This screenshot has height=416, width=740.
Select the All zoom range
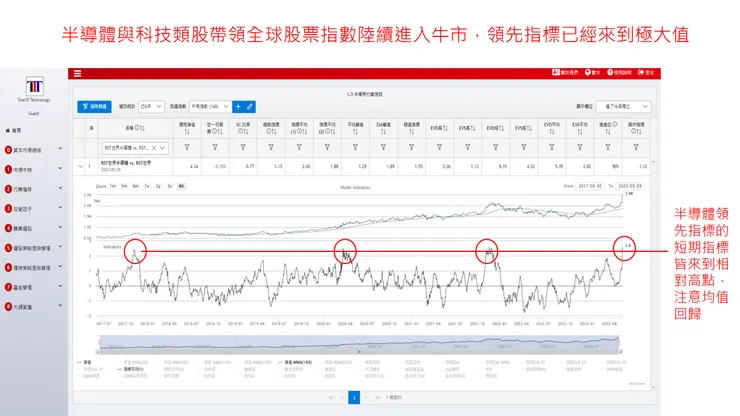181,186
